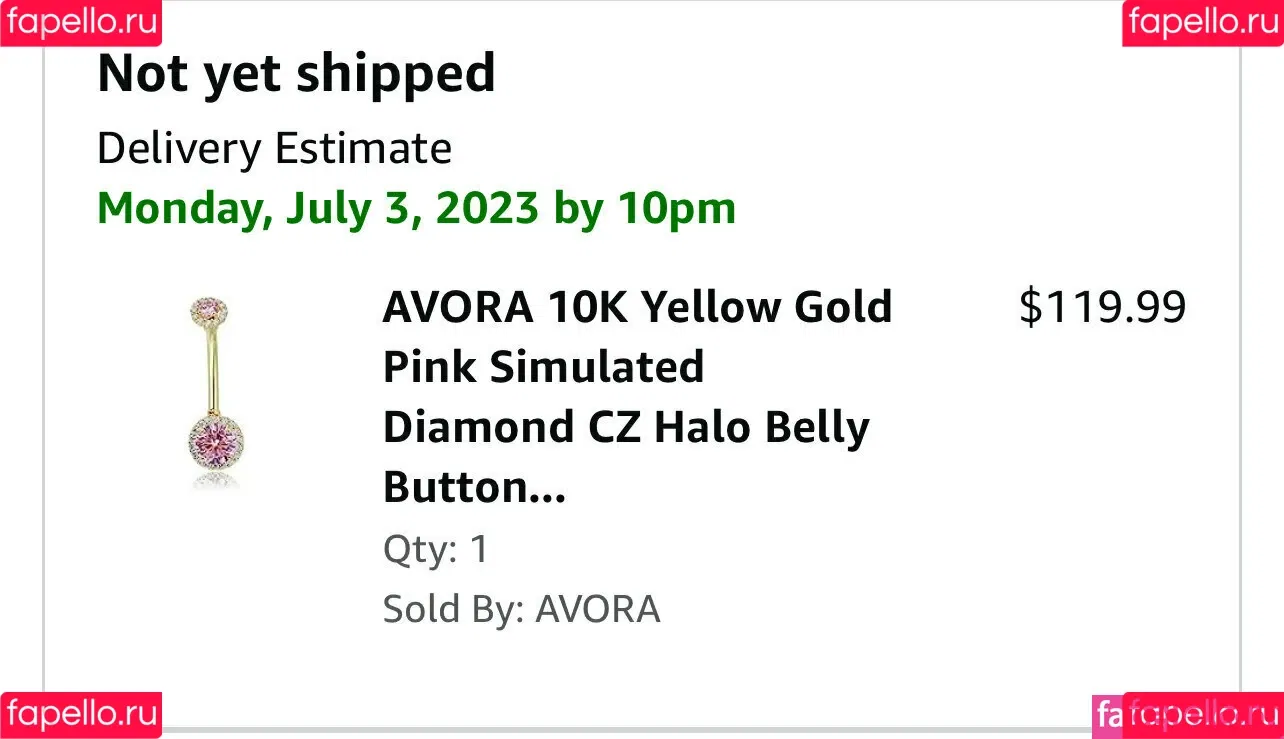Click the partially hidden pink "fa" badge
The width and height of the screenshot is (1284, 739).
pos(1107,714)
